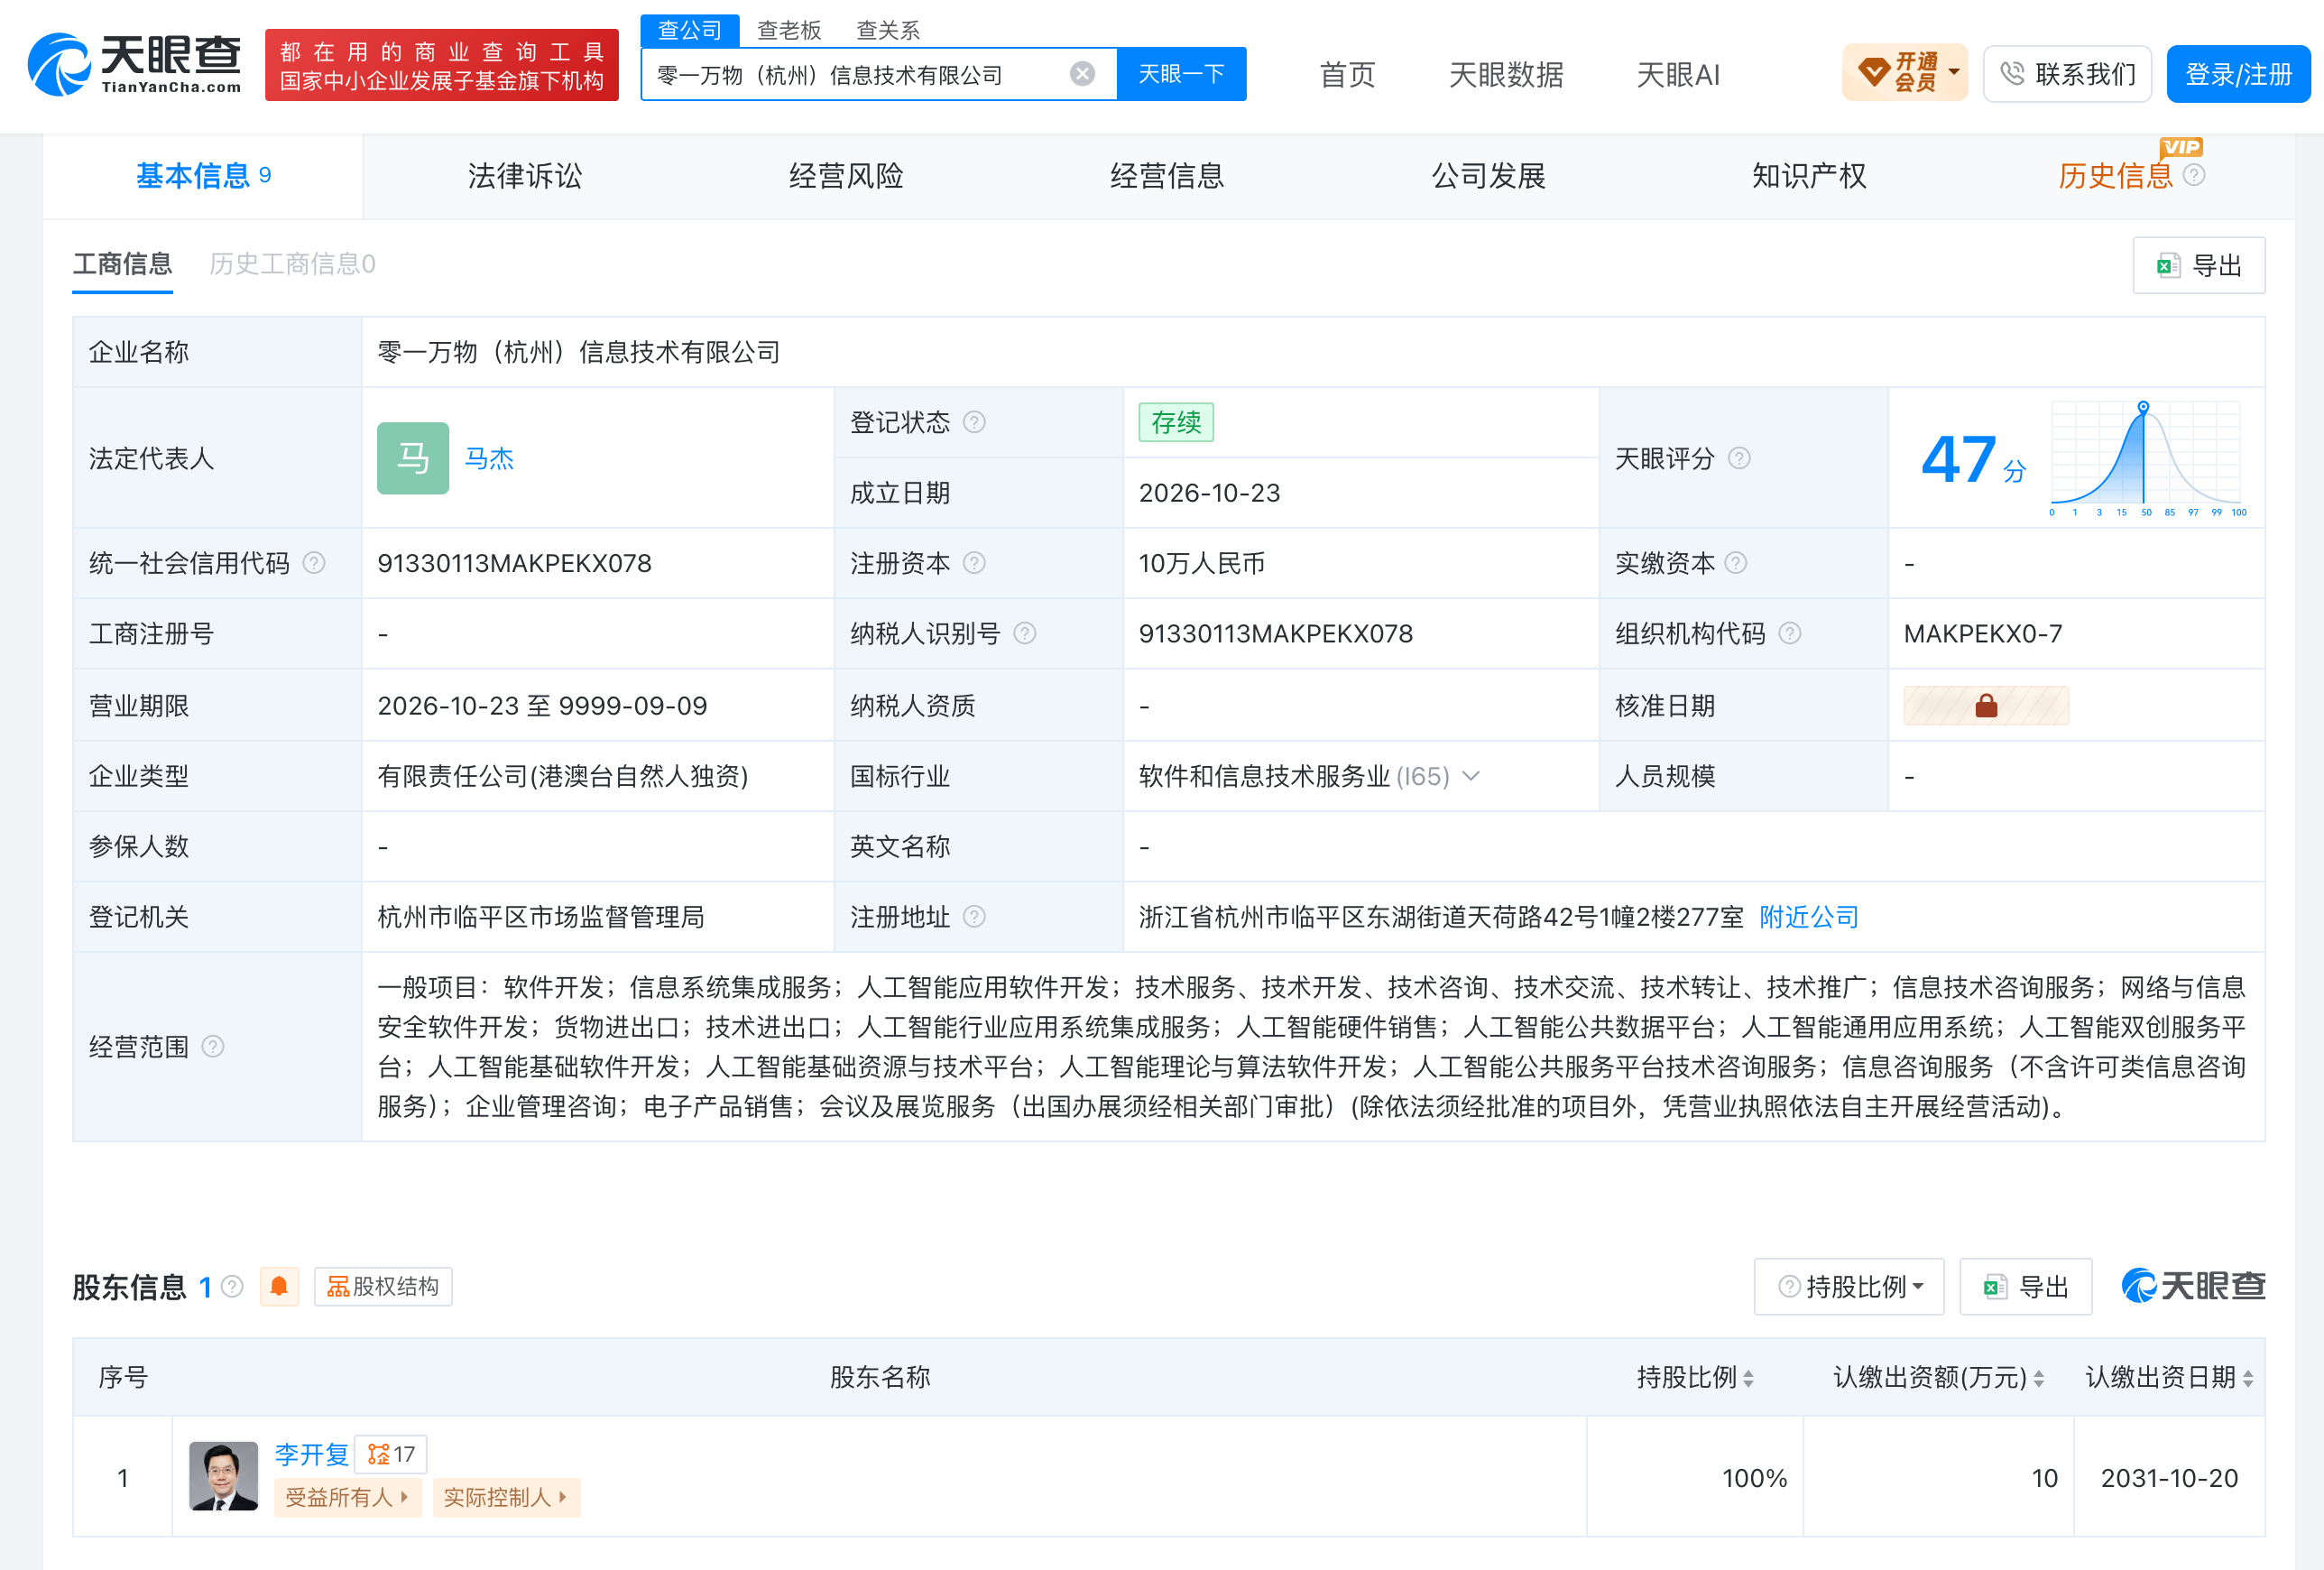Clear the search box with the X icon
The height and width of the screenshot is (1570, 2324).
pos(1082,74)
